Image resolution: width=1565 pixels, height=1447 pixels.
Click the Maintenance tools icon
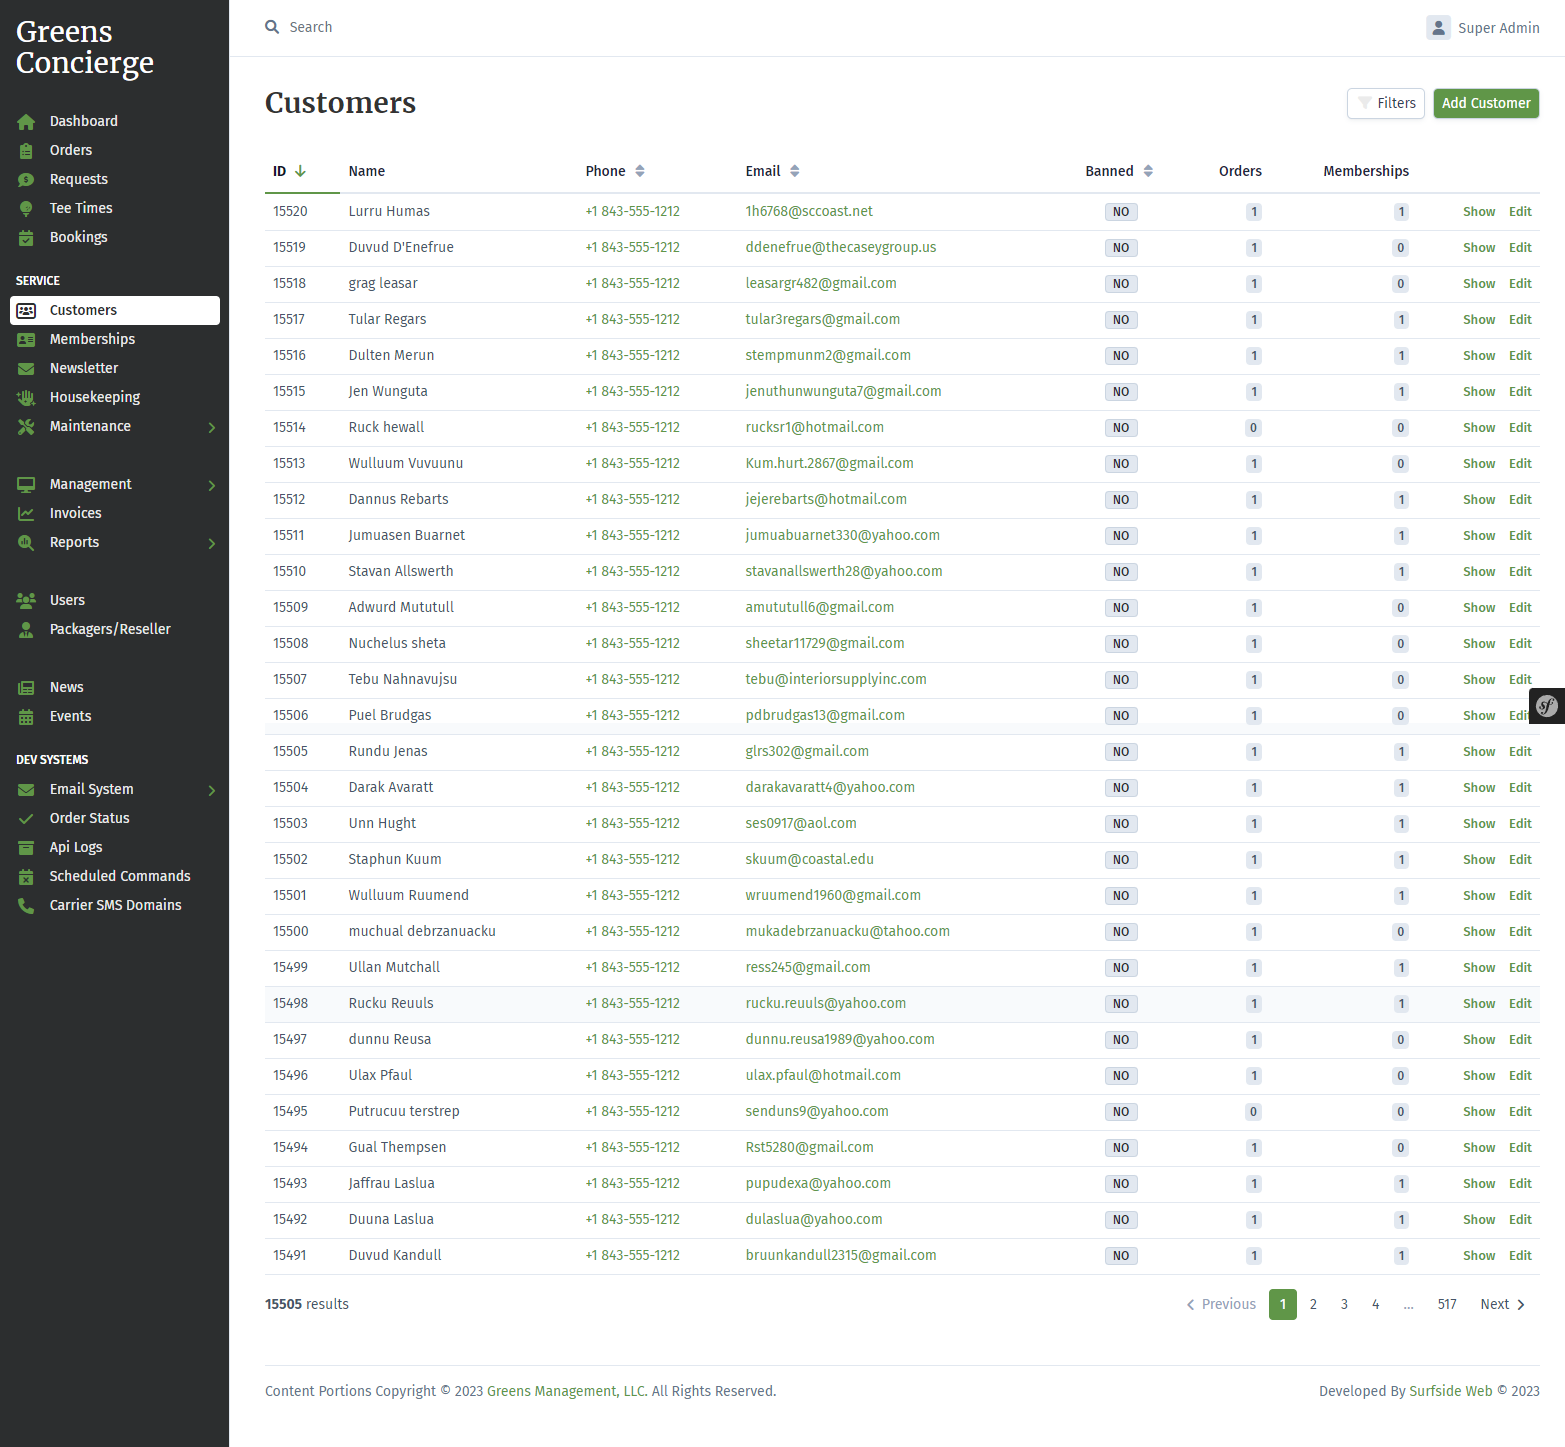click(x=26, y=426)
